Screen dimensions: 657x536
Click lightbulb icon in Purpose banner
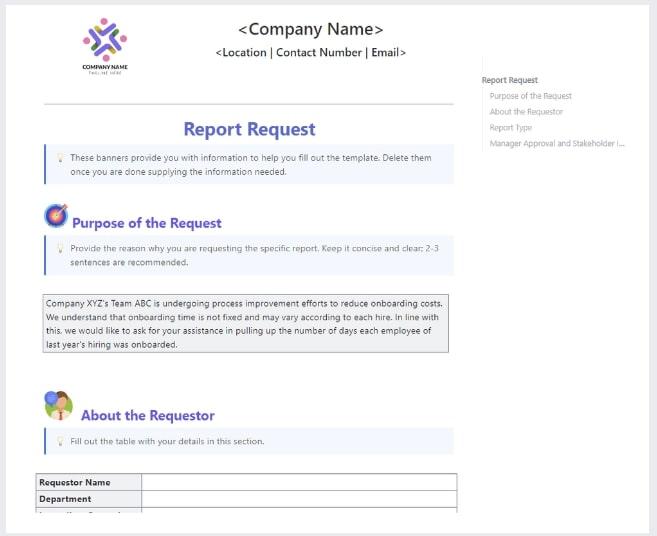click(60, 248)
